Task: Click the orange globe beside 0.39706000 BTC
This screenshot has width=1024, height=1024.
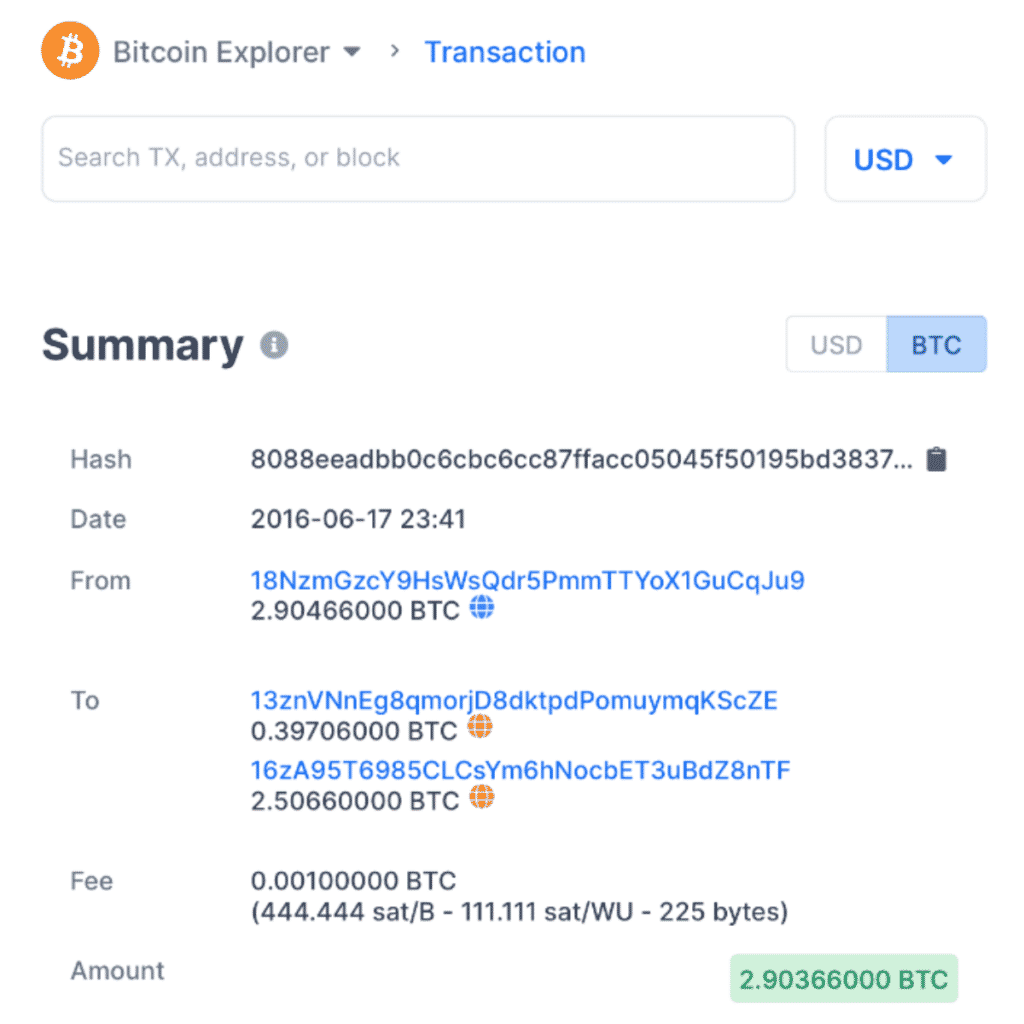Action: [x=480, y=728]
